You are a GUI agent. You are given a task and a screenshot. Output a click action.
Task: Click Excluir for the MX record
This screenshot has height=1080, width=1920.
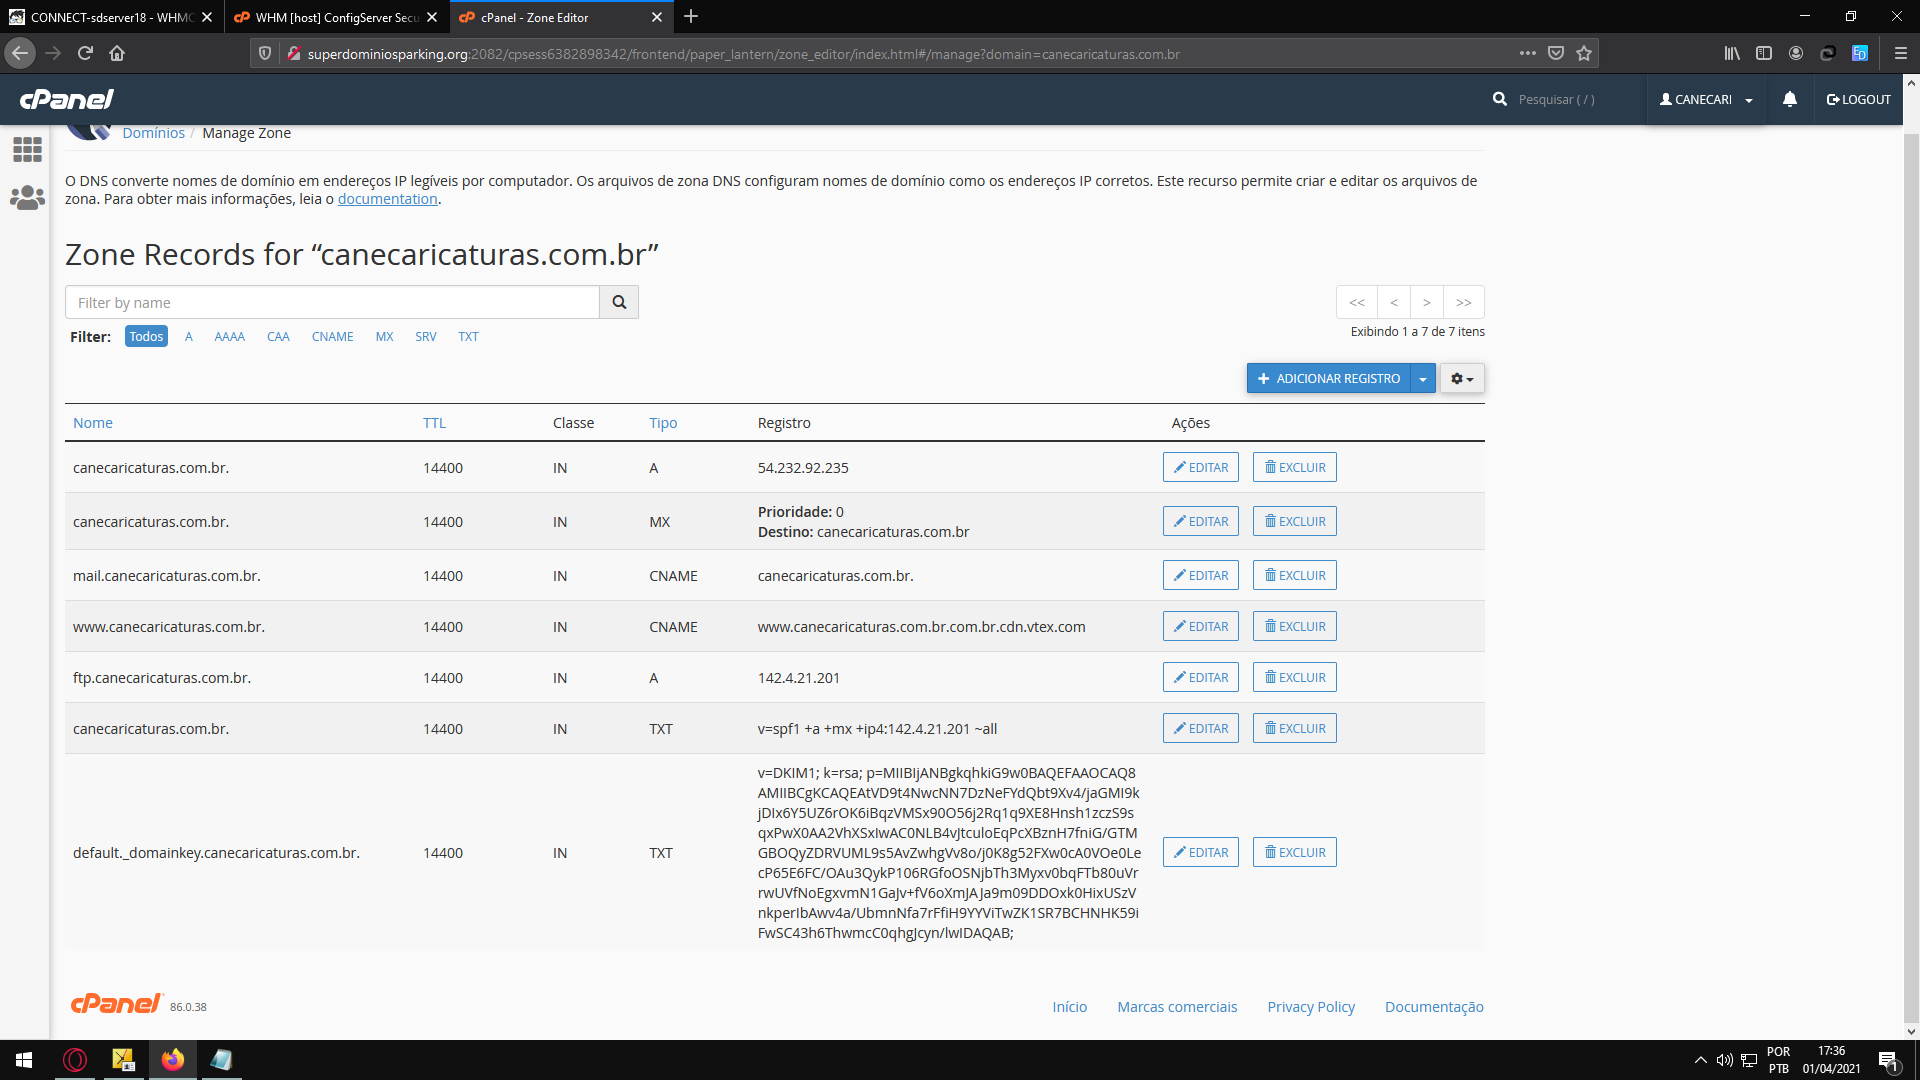(x=1294, y=522)
